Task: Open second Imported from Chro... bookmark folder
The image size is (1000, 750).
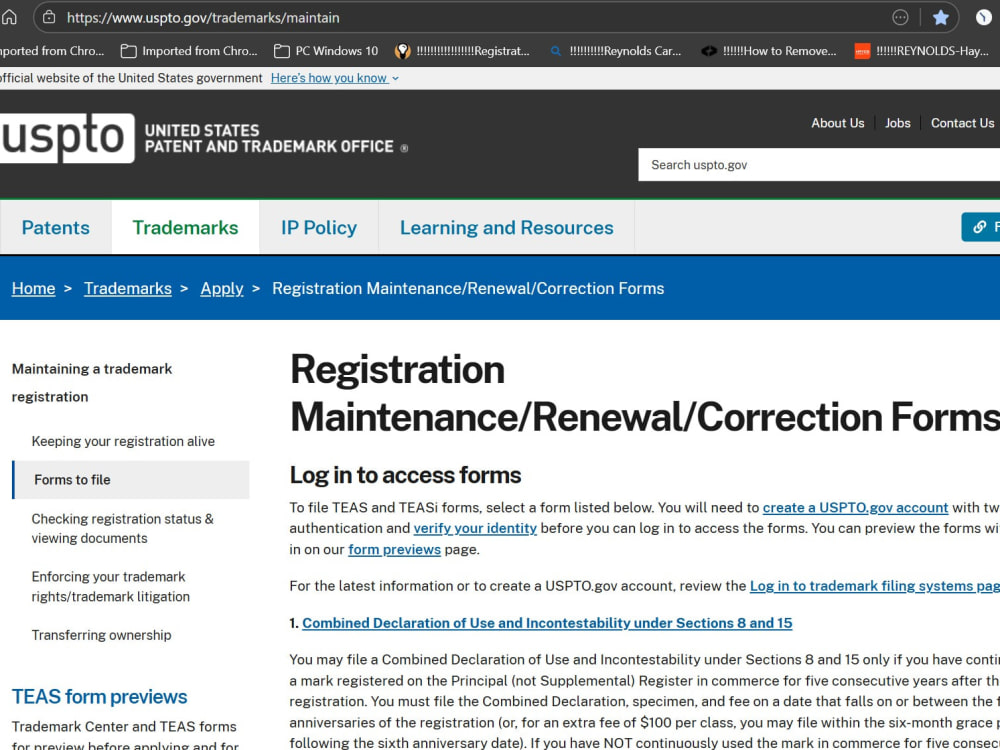Action: point(189,51)
